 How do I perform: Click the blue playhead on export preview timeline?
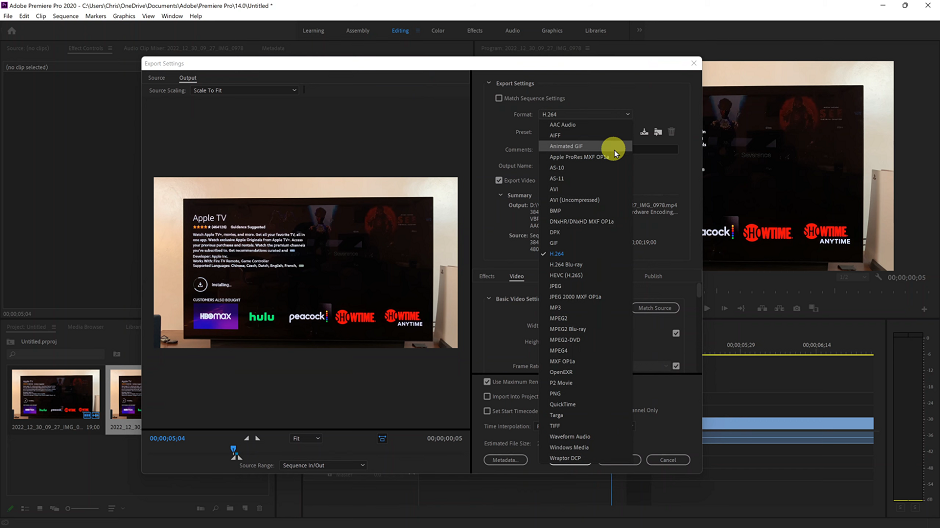[233, 449]
